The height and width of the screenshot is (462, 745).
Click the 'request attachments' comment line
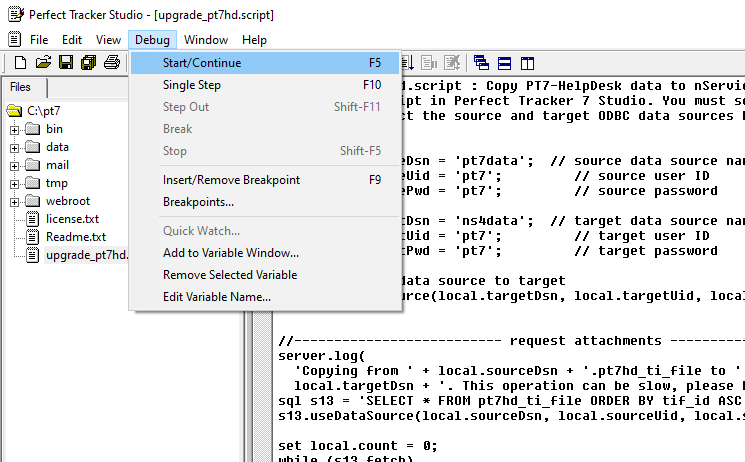(511, 341)
